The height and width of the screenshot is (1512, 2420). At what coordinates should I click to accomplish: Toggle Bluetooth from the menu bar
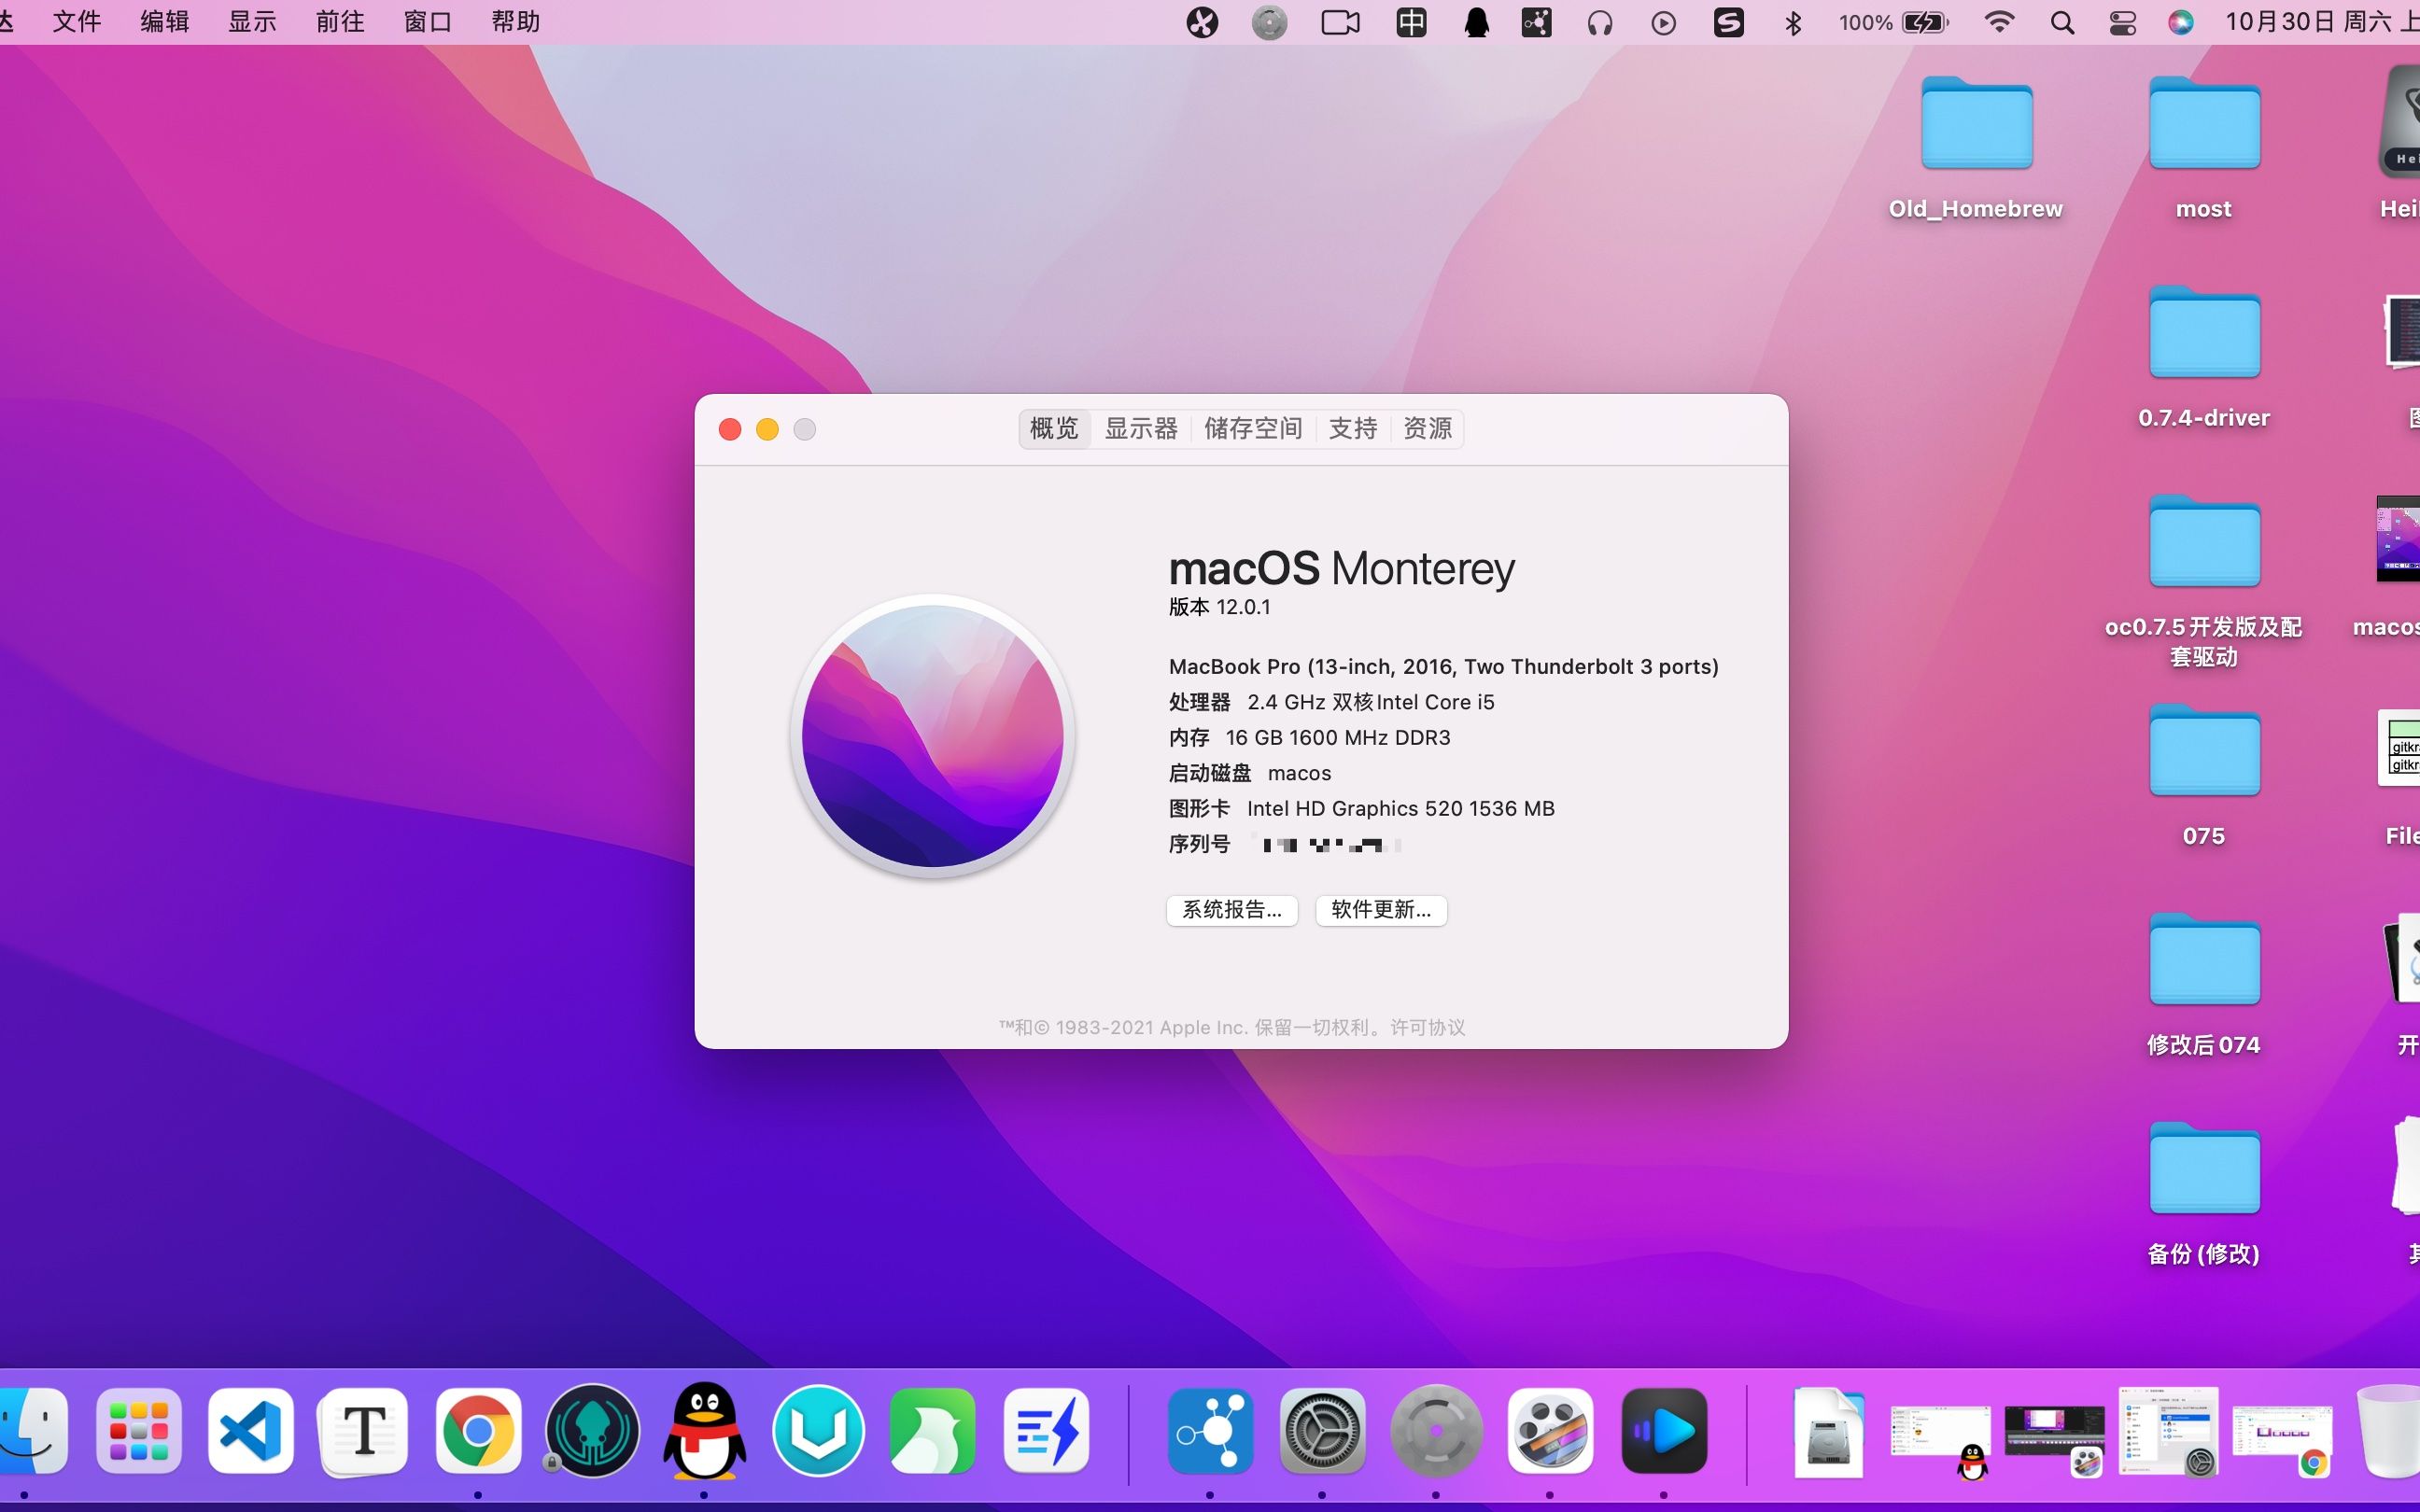pos(1793,21)
